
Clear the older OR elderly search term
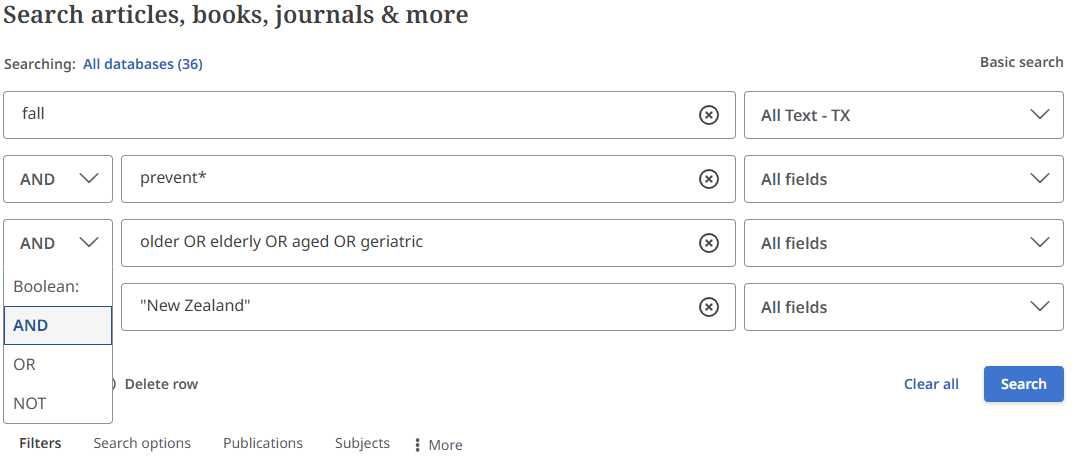pos(708,243)
